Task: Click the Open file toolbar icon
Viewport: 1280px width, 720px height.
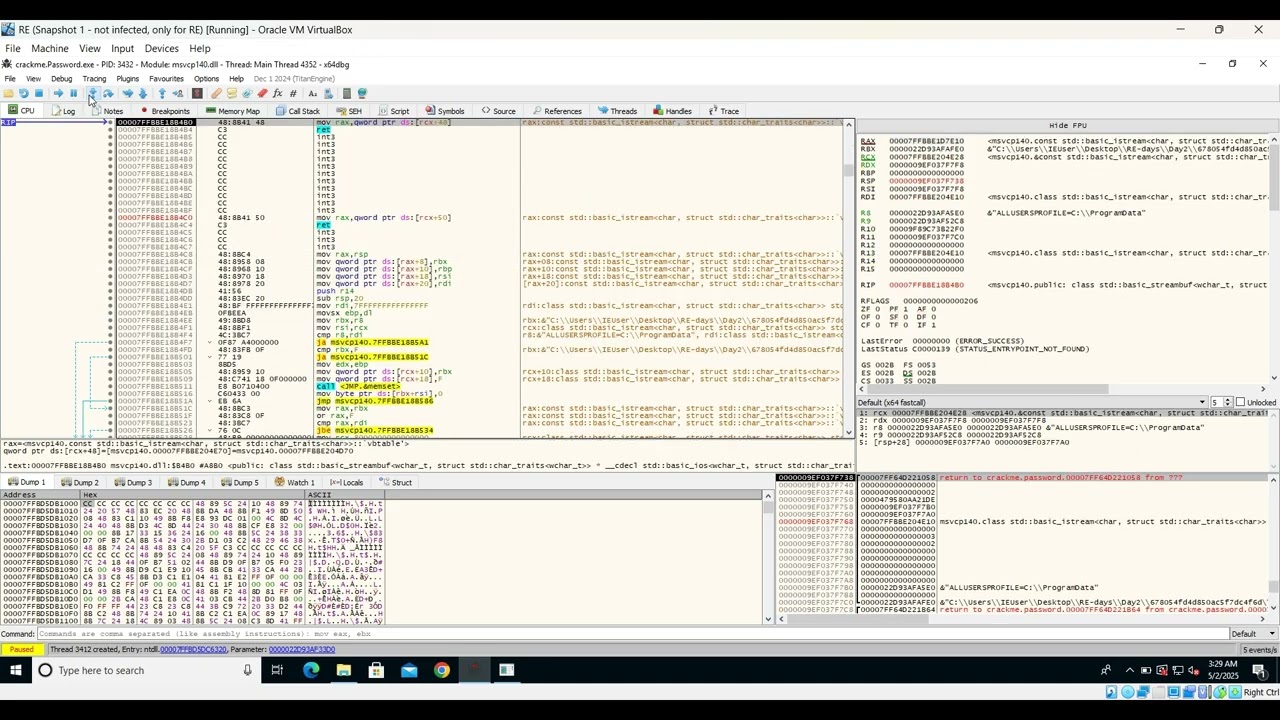Action: [9, 94]
